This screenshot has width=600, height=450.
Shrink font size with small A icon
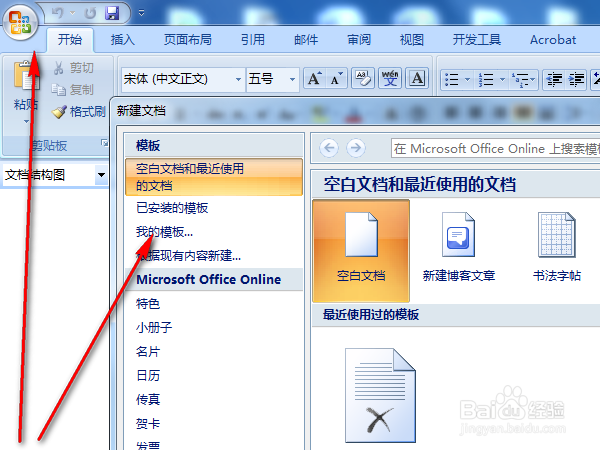point(336,78)
